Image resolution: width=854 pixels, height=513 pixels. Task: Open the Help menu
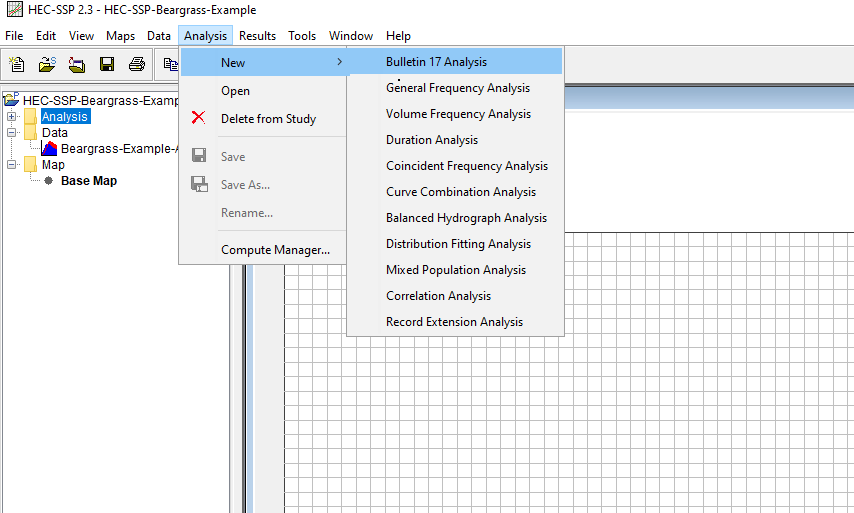(398, 35)
